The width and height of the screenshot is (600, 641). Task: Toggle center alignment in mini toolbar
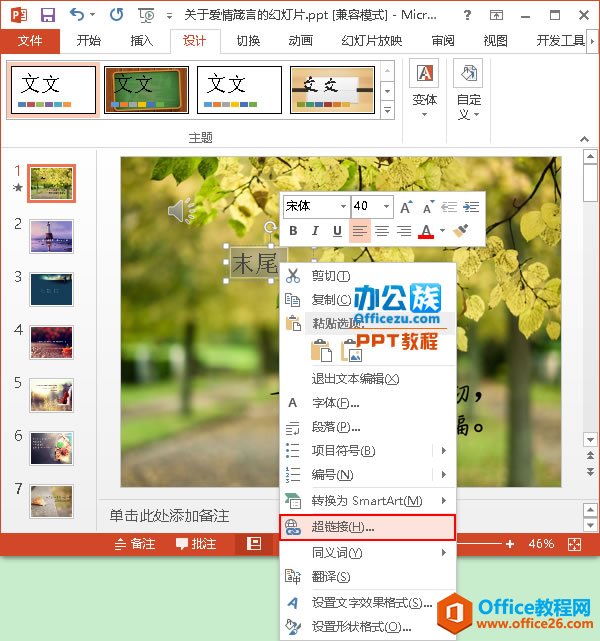coord(382,231)
